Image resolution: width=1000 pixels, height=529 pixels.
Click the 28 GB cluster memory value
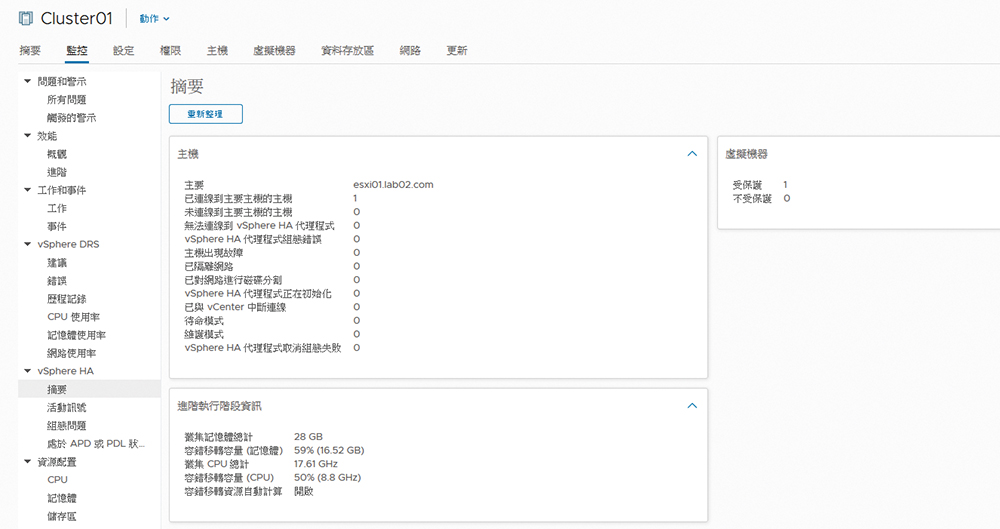[308, 436]
